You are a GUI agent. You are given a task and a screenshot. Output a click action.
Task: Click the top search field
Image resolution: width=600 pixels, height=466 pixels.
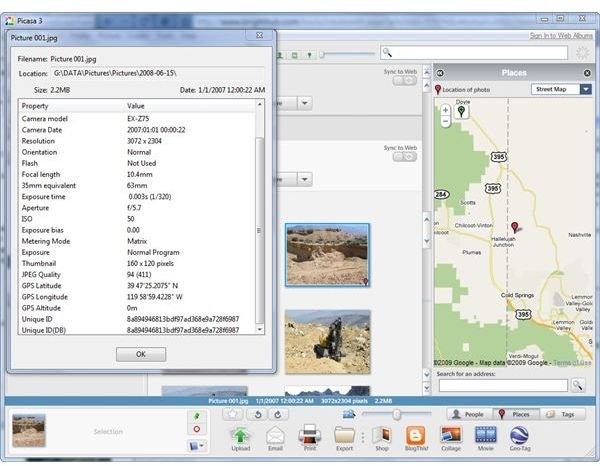click(x=474, y=52)
